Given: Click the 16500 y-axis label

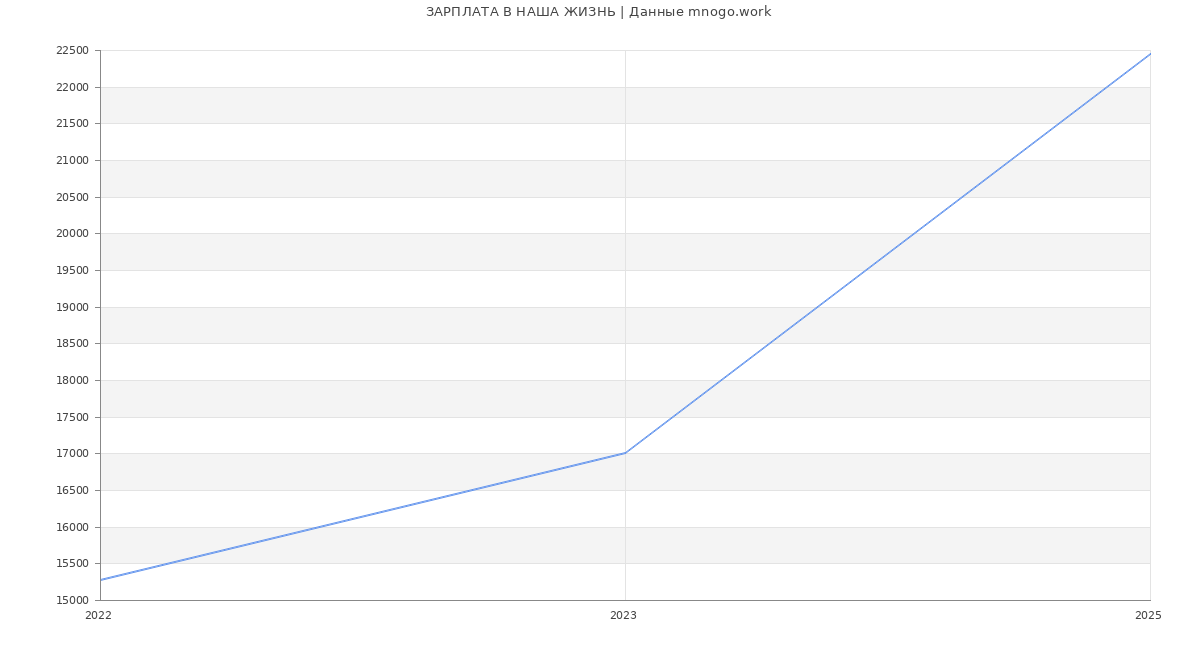Looking at the screenshot, I should tap(72, 491).
